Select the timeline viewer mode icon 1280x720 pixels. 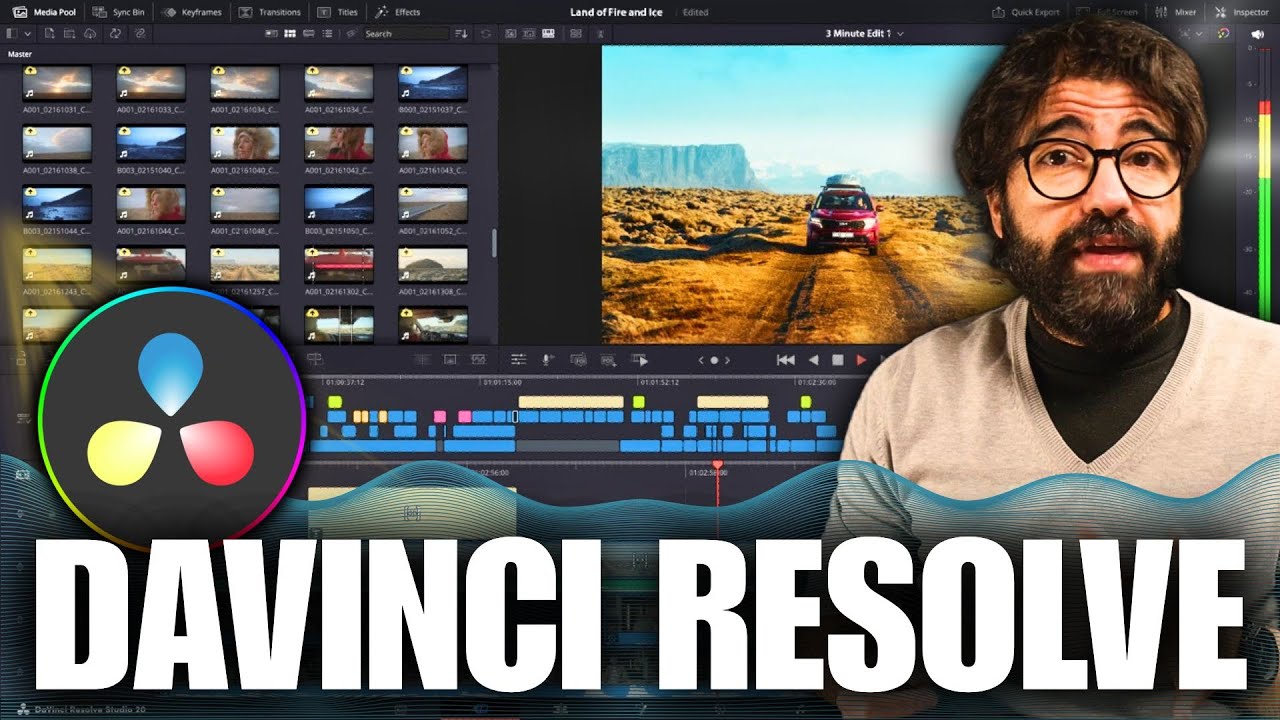[548, 34]
